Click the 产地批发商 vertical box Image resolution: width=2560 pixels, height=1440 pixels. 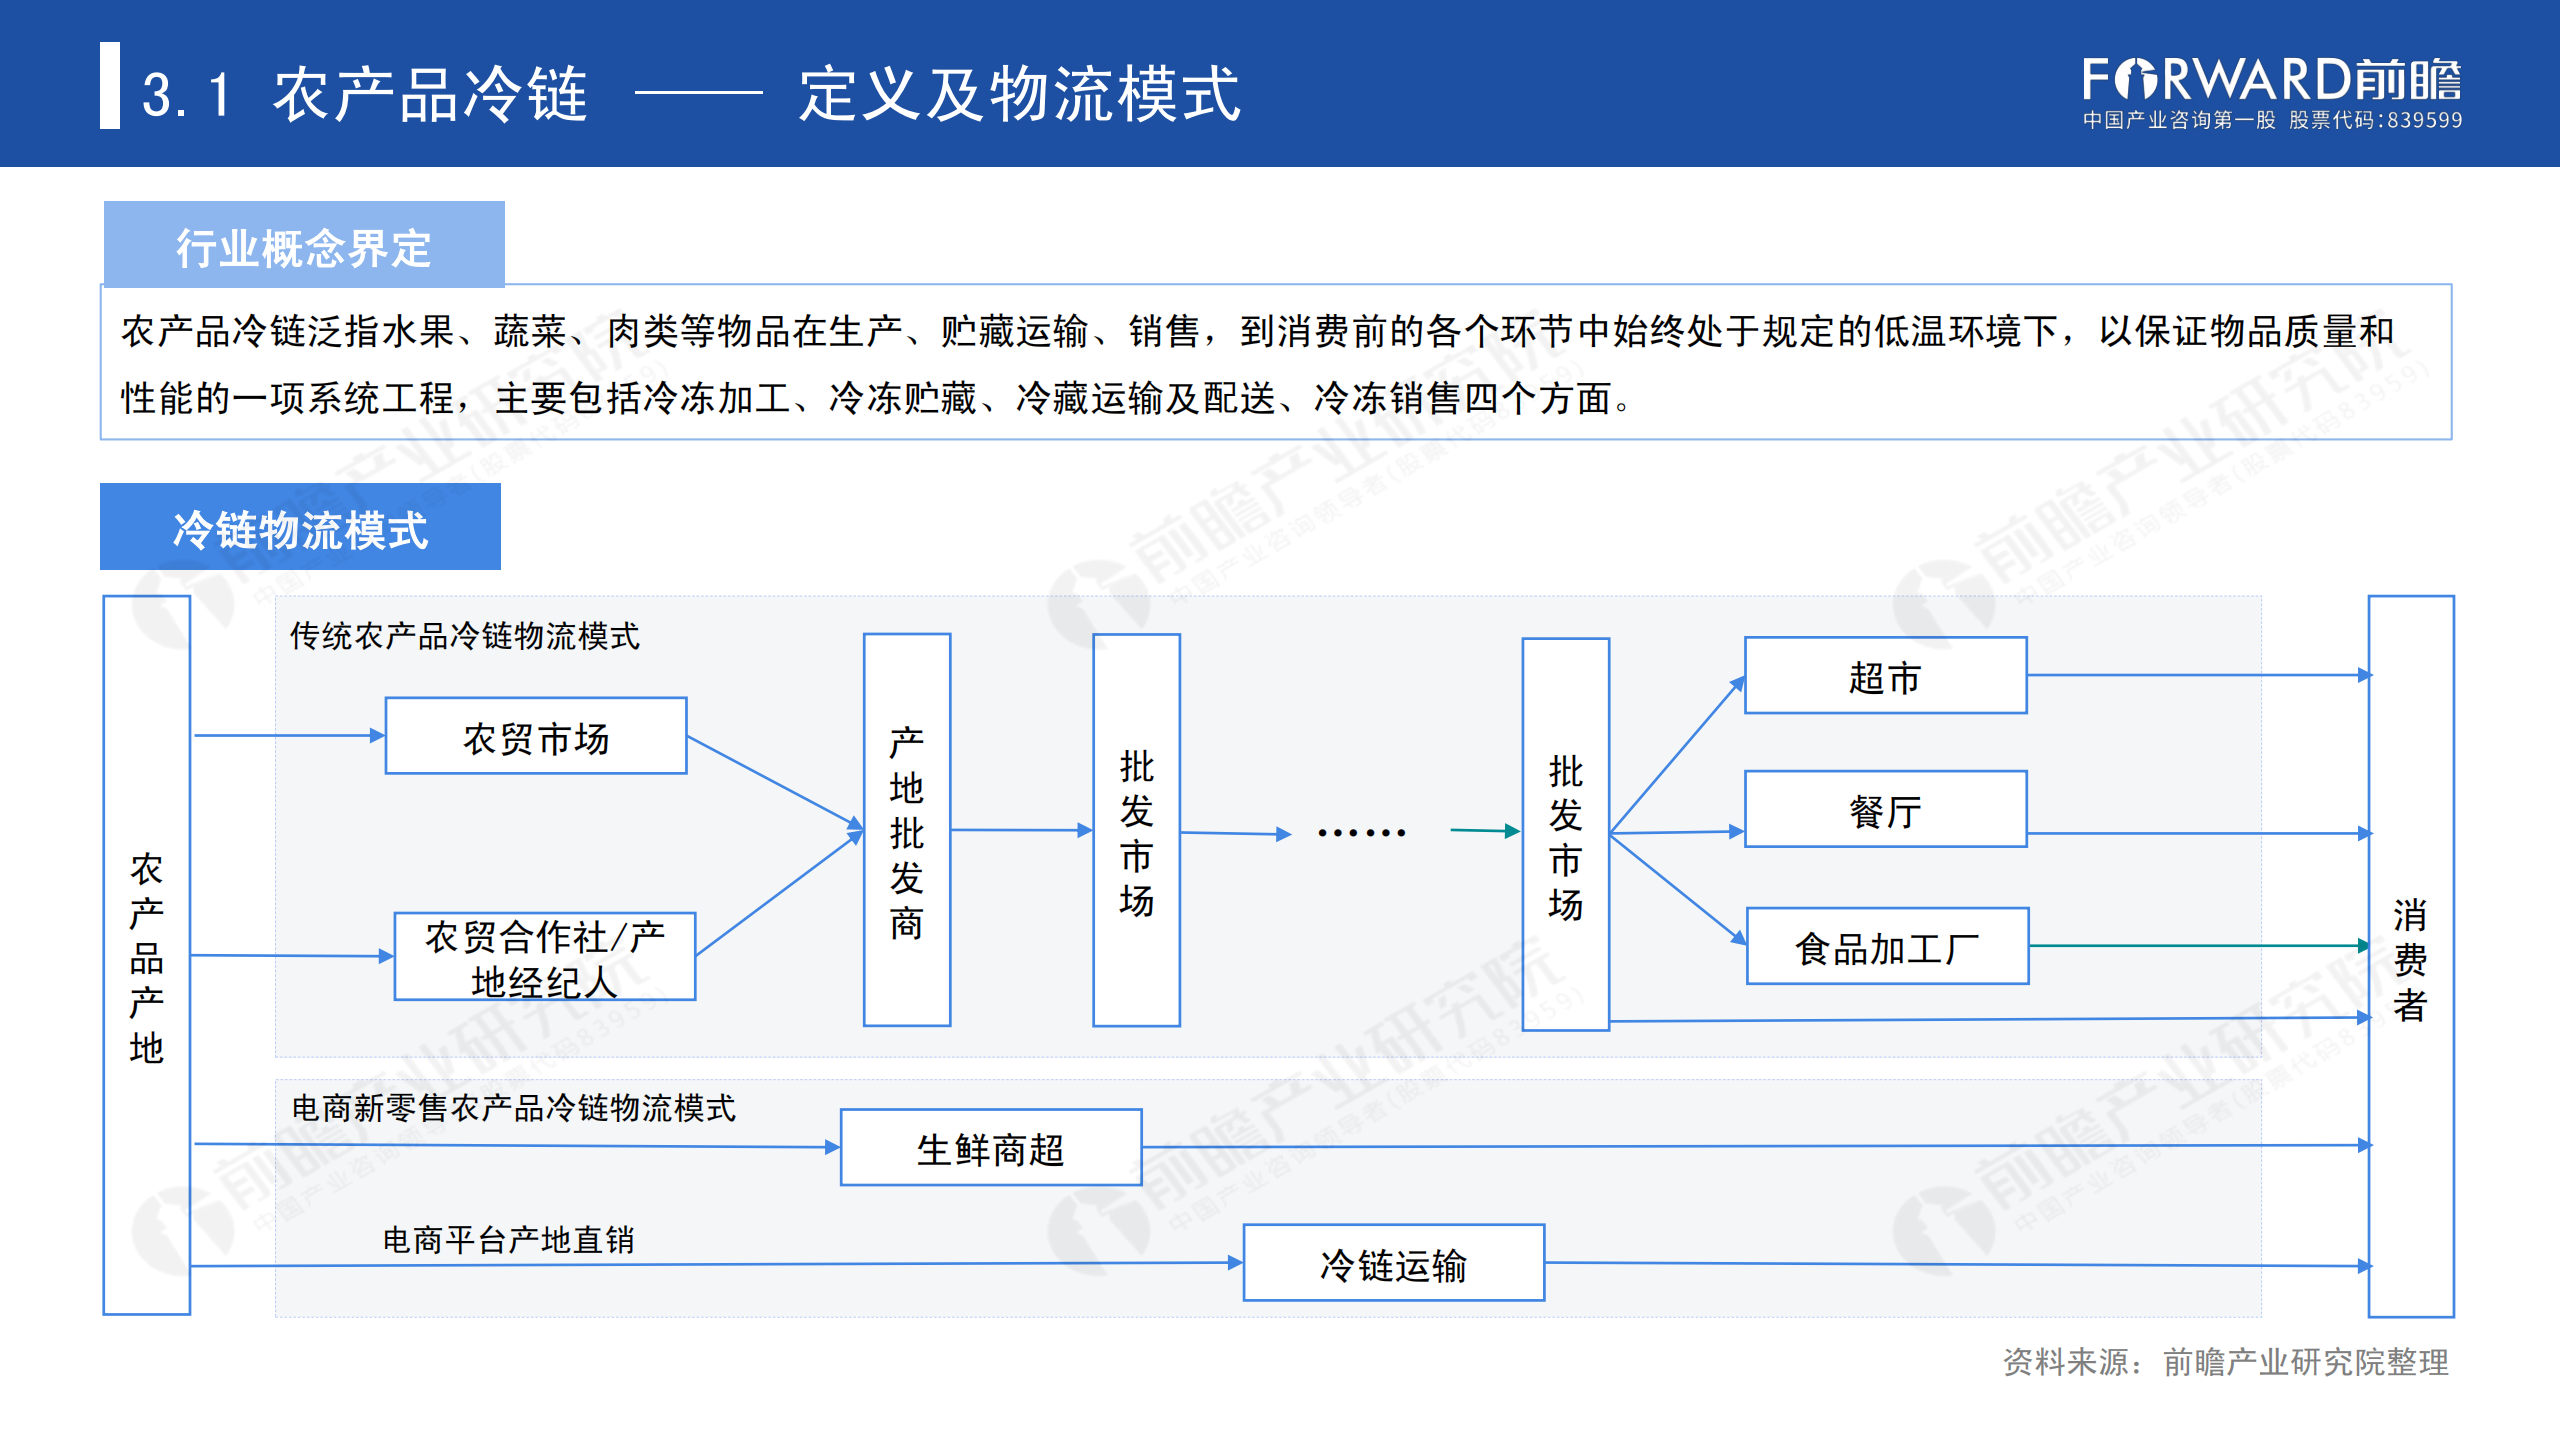(907, 830)
